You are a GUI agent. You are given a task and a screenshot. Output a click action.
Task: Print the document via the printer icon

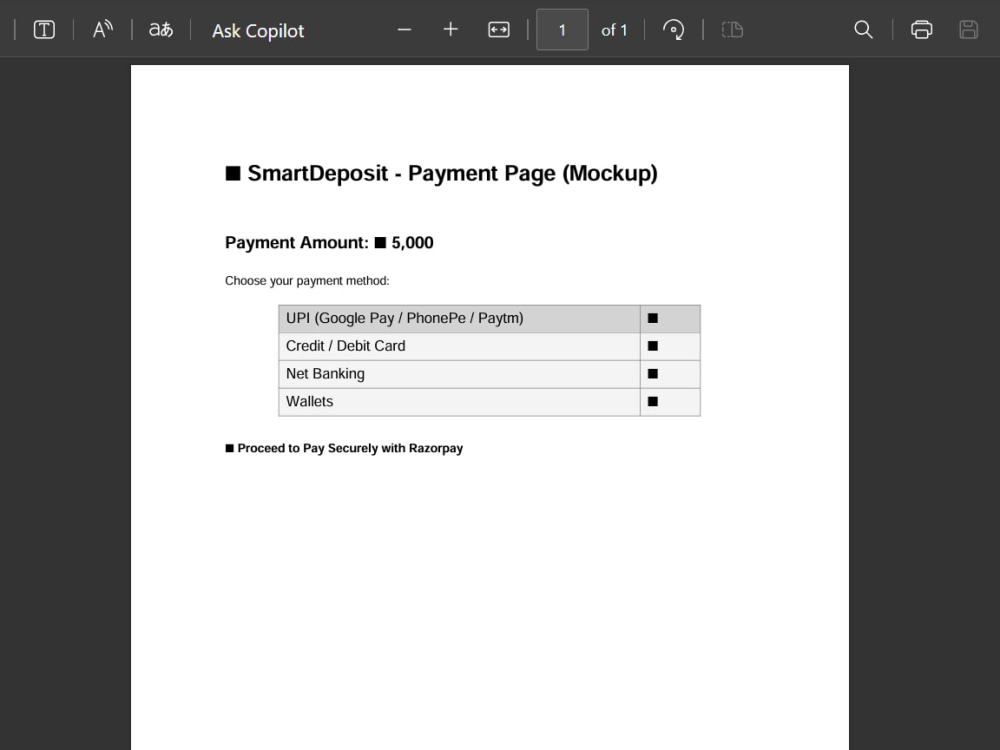coord(922,30)
